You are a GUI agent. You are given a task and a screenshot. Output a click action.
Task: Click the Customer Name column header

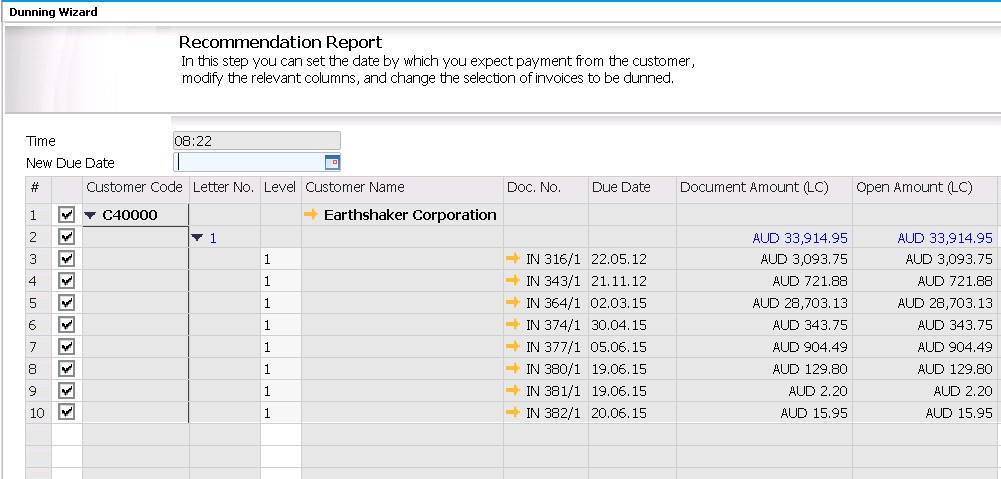coord(355,187)
